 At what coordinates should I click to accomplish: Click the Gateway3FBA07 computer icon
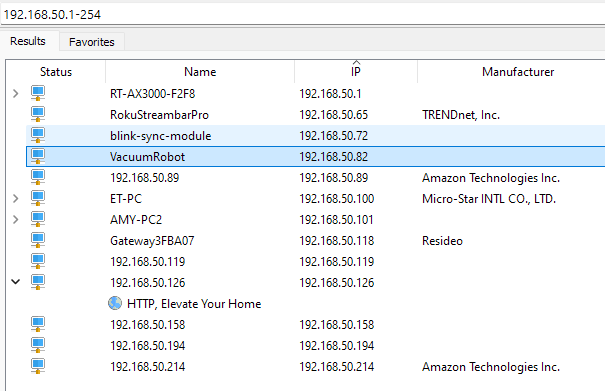point(38,240)
